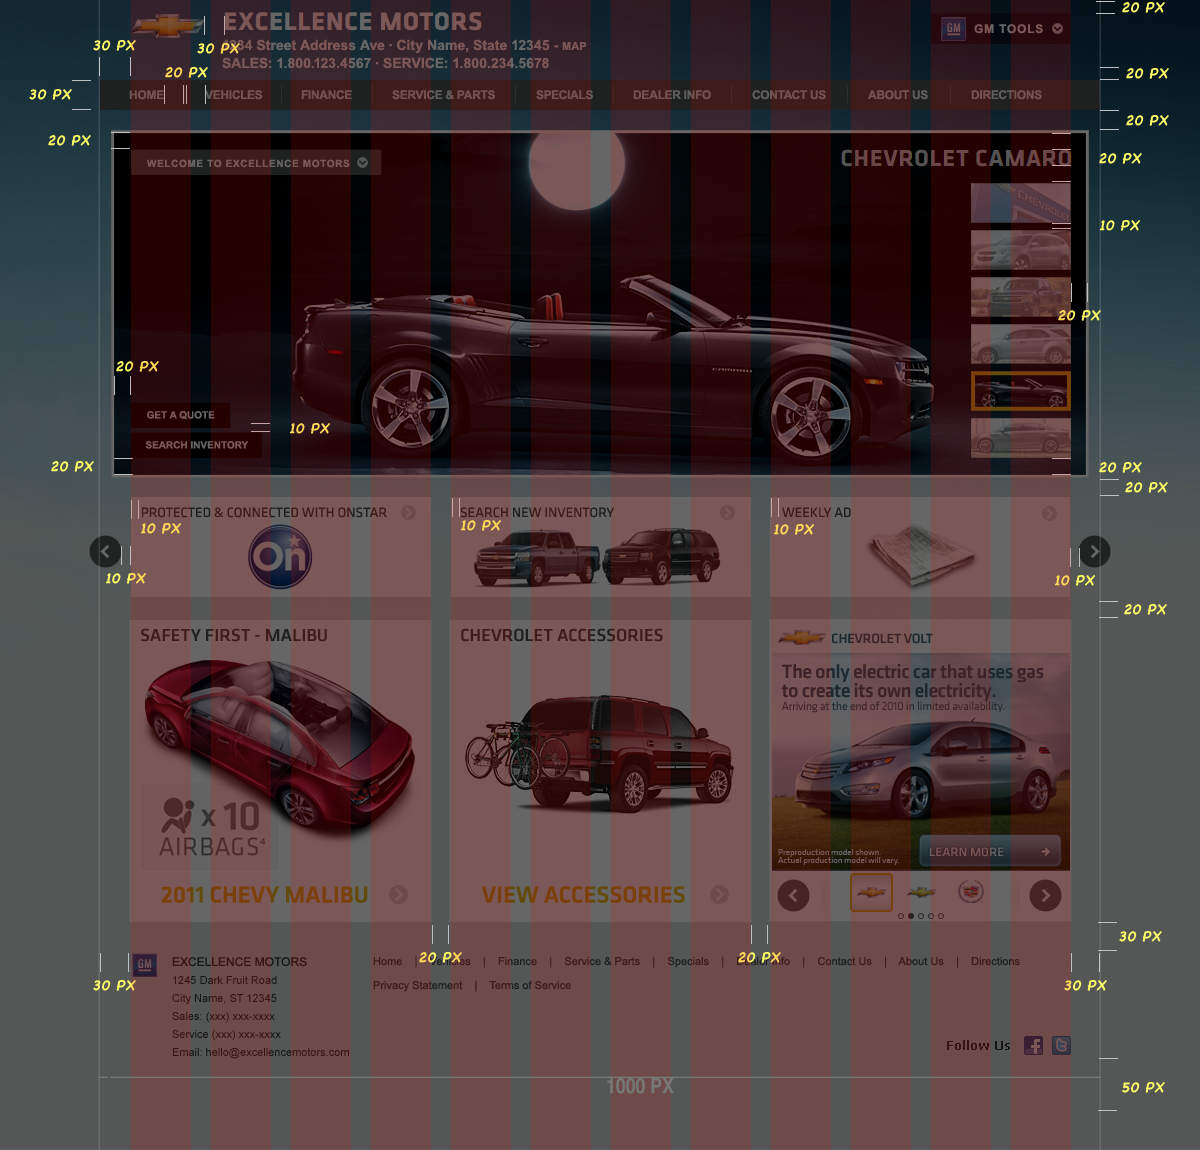Select the unhighlighted Chevrolet logo in brand strip

[x=921, y=892]
